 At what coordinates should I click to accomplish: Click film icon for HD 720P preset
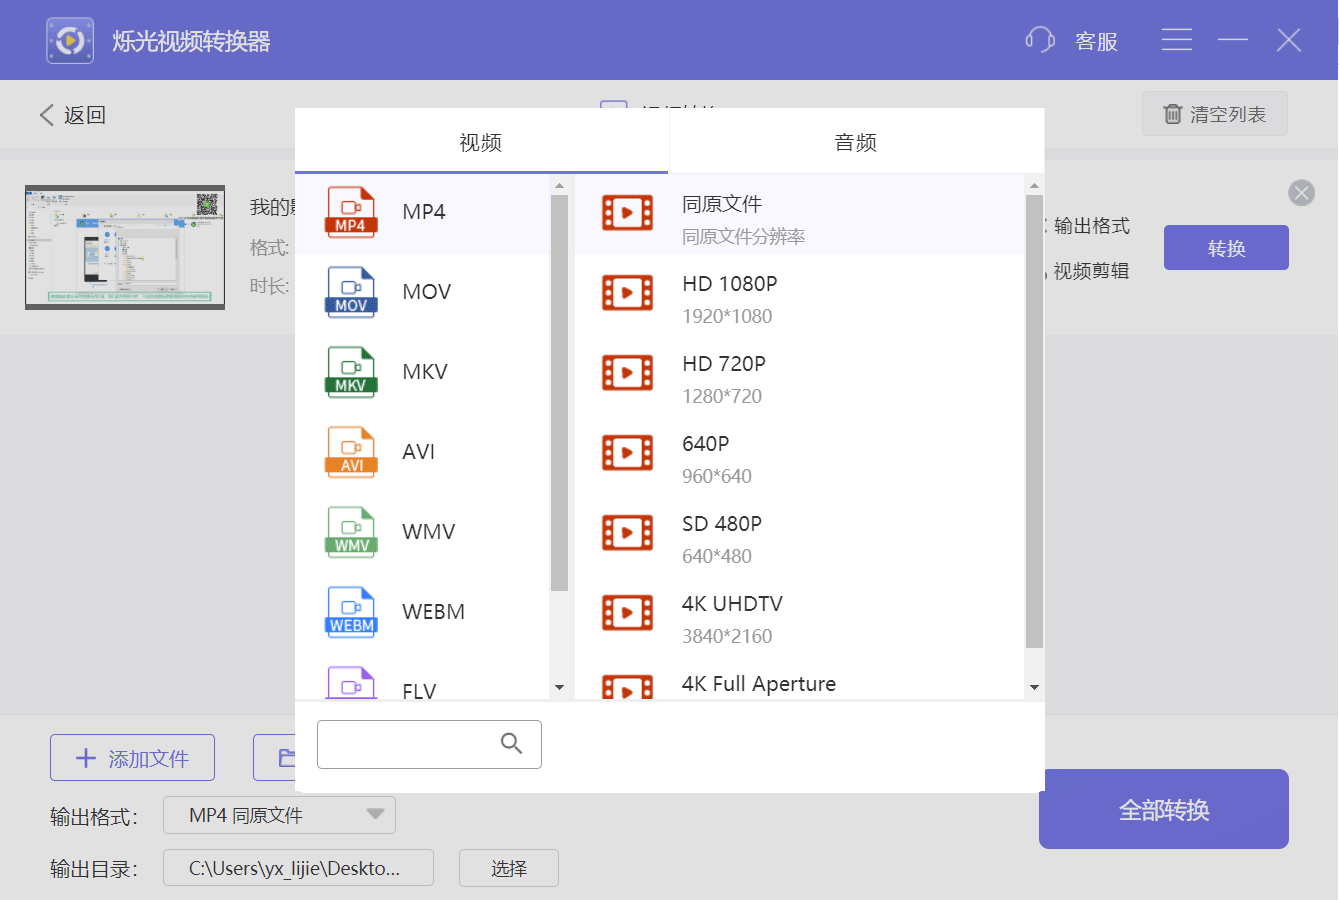(627, 372)
